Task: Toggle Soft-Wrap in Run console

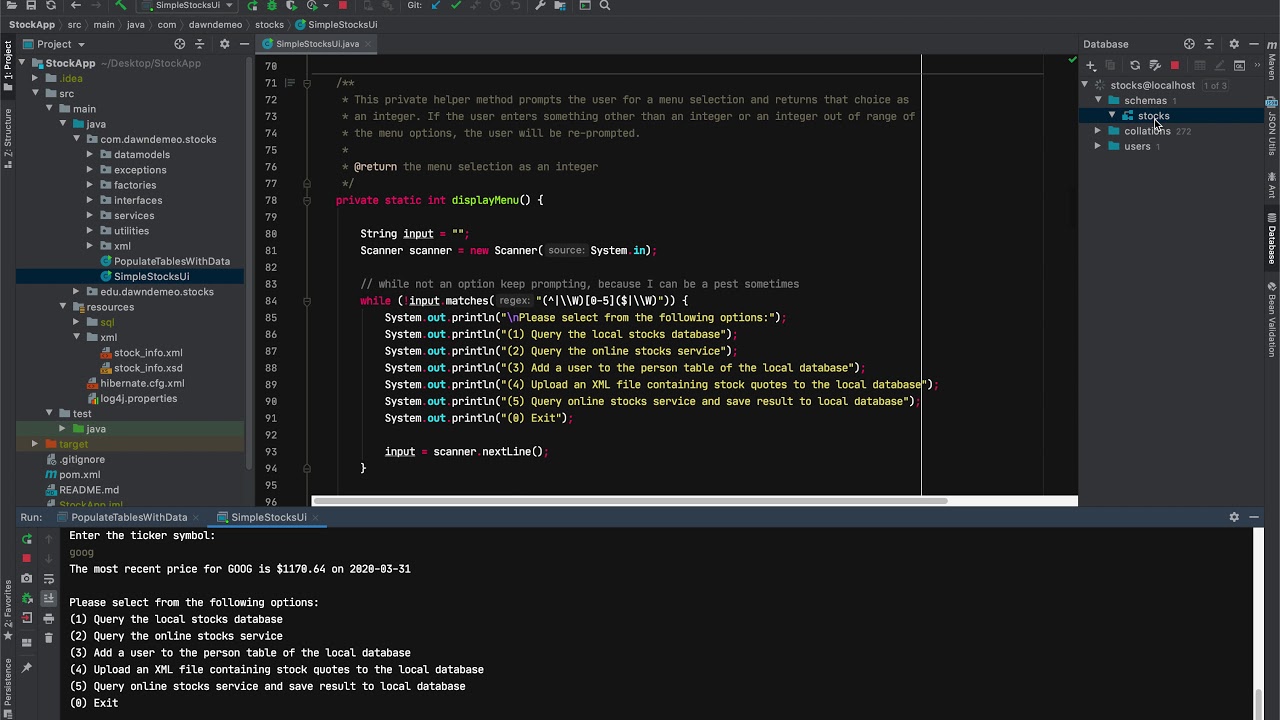Action: click(x=48, y=579)
